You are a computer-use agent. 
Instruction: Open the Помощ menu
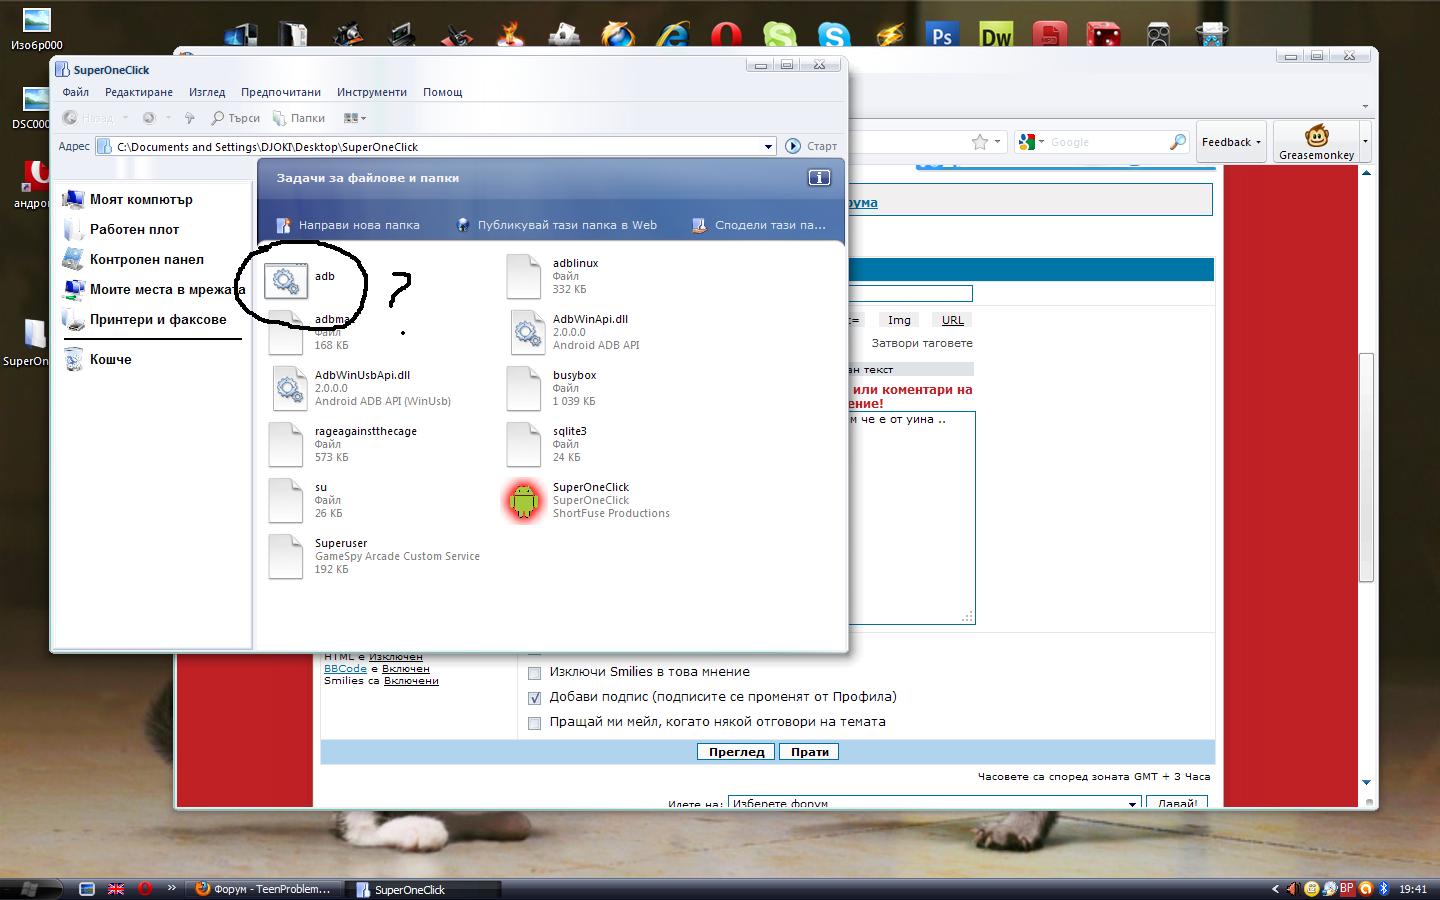point(442,92)
